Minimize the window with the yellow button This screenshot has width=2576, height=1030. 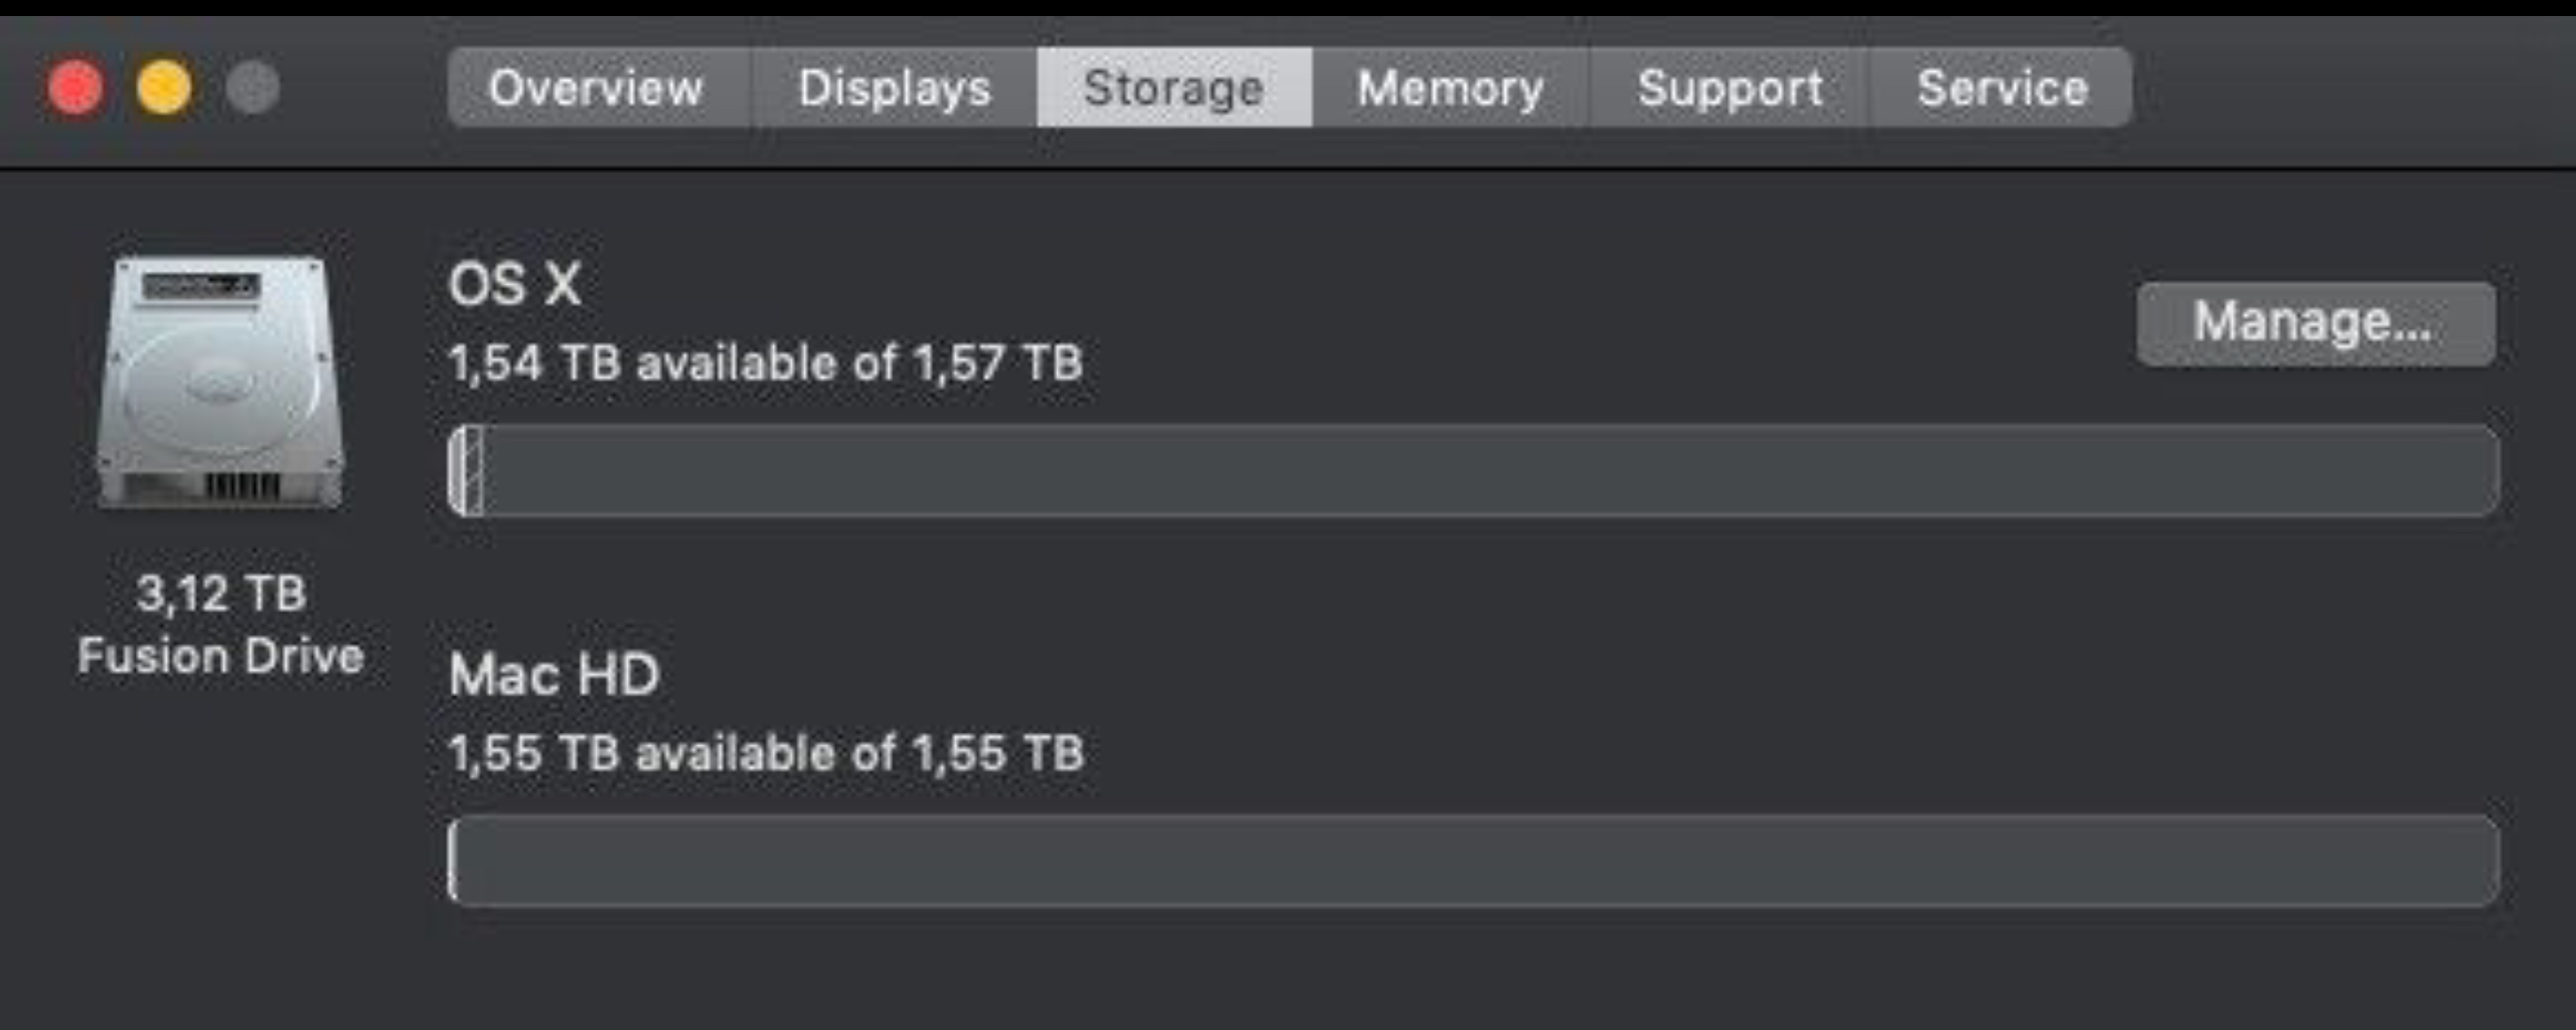pyautogui.click(x=164, y=88)
